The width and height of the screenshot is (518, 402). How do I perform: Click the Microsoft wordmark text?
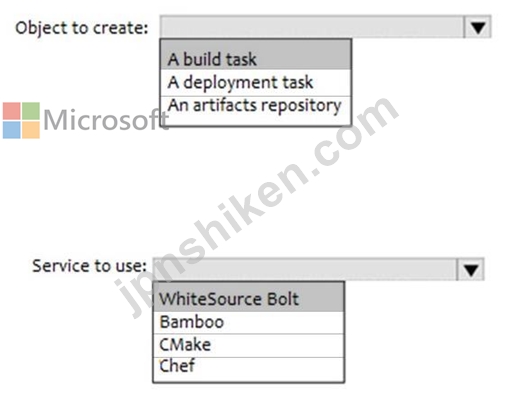pyautogui.click(x=106, y=120)
